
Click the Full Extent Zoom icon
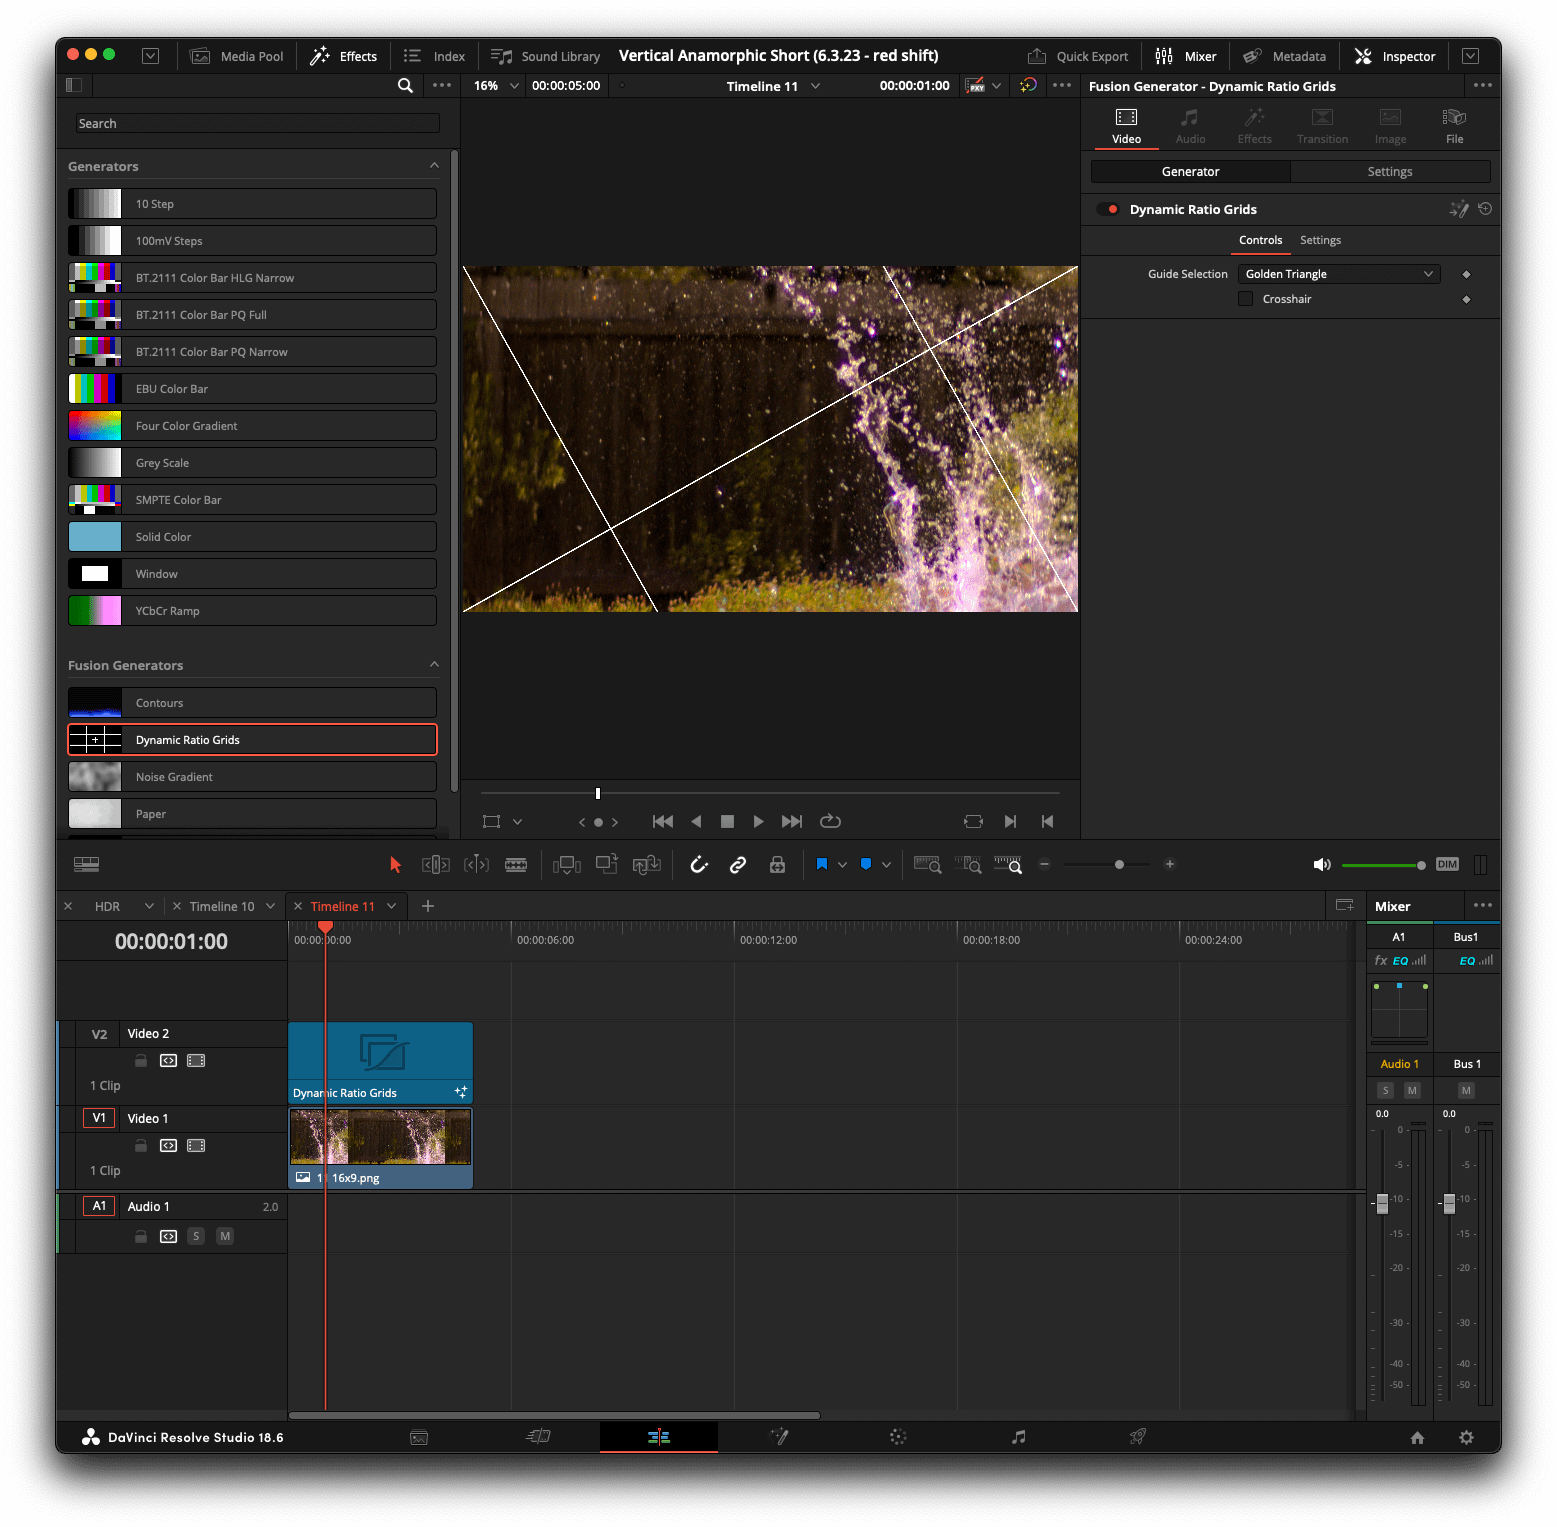click(x=927, y=865)
